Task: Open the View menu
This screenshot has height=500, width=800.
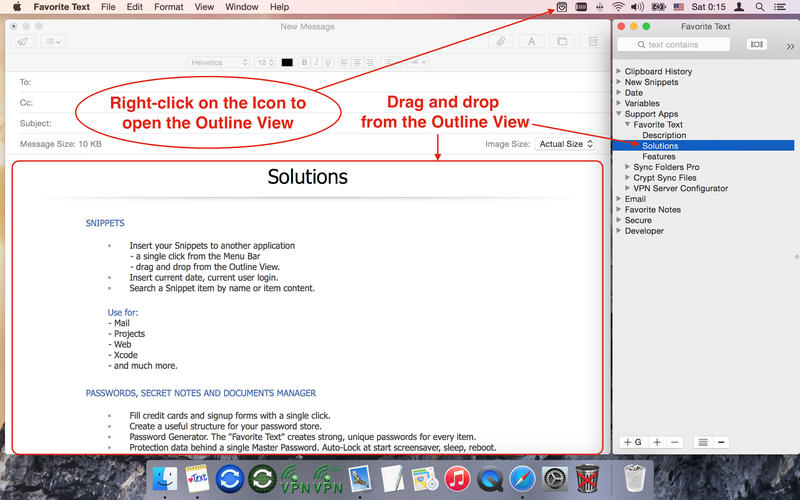Action: 204,7
